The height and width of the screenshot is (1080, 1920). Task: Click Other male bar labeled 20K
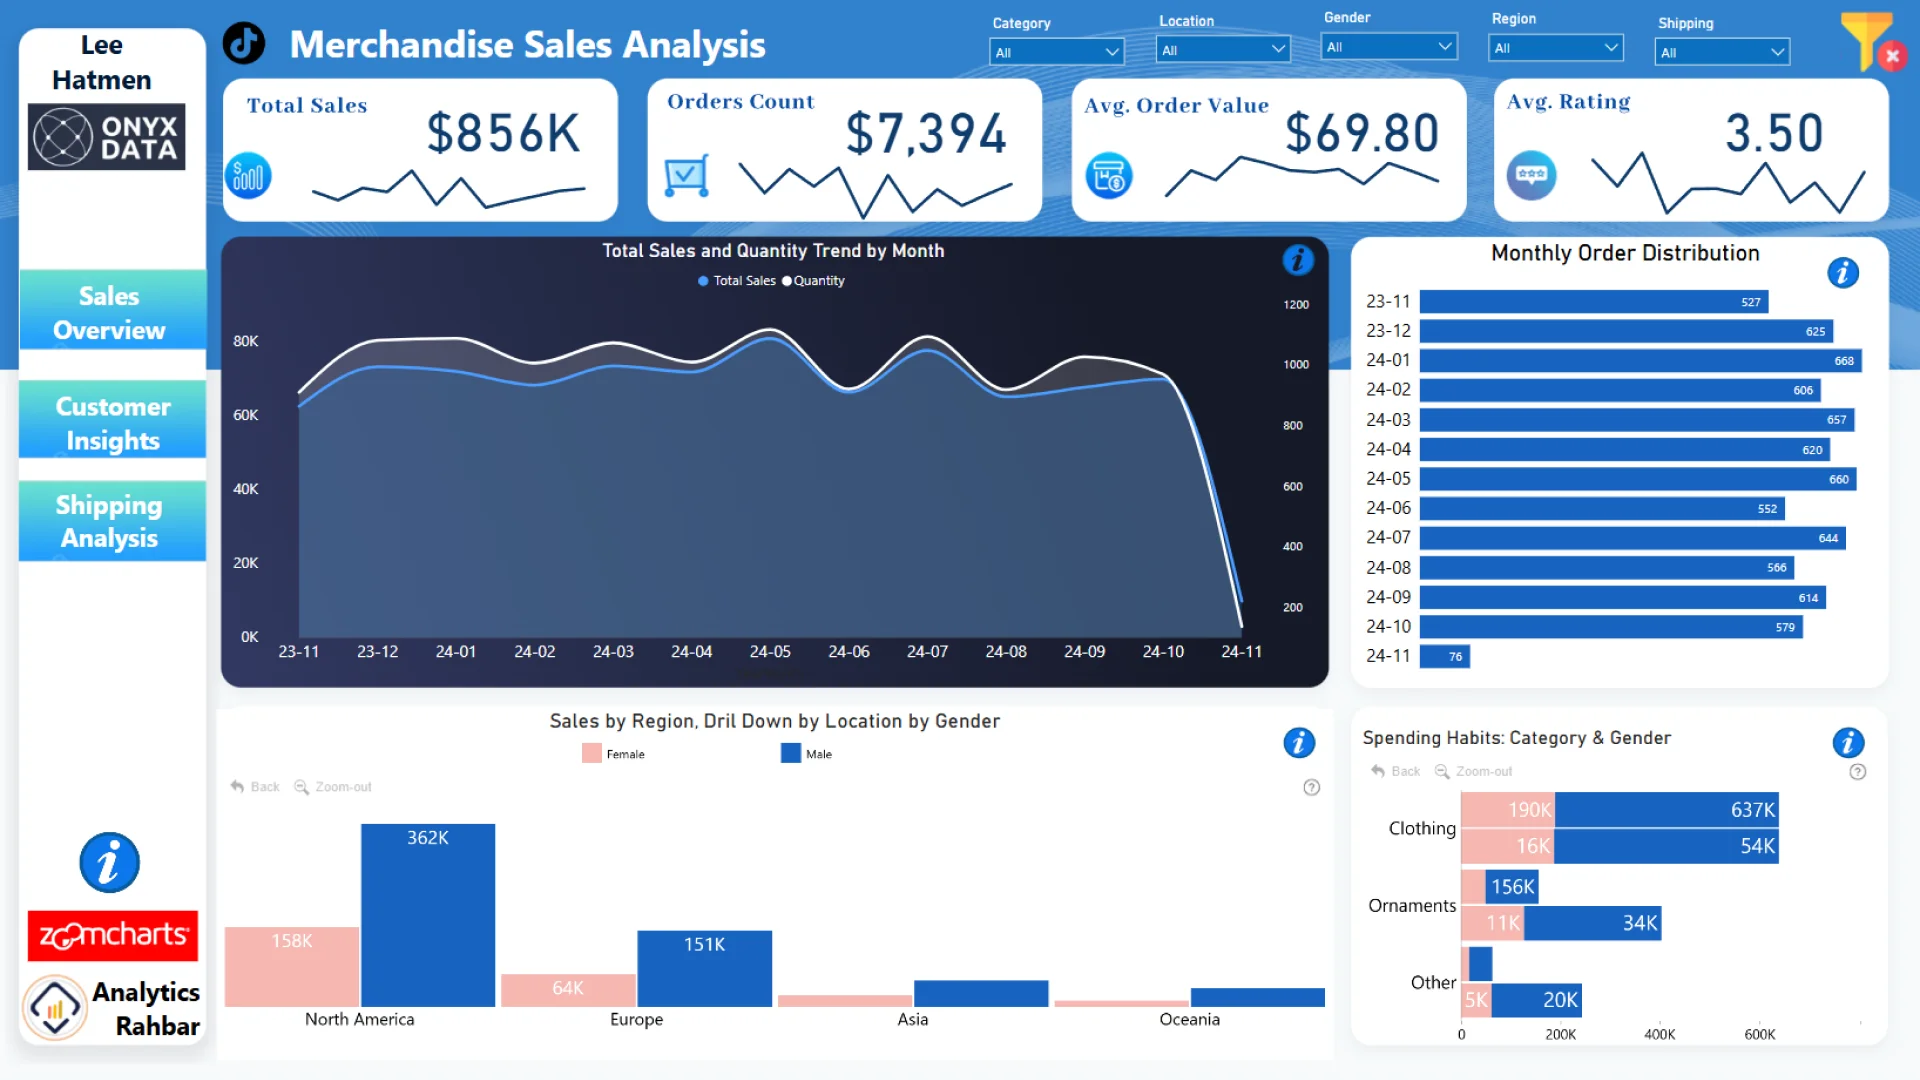[1537, 999]
